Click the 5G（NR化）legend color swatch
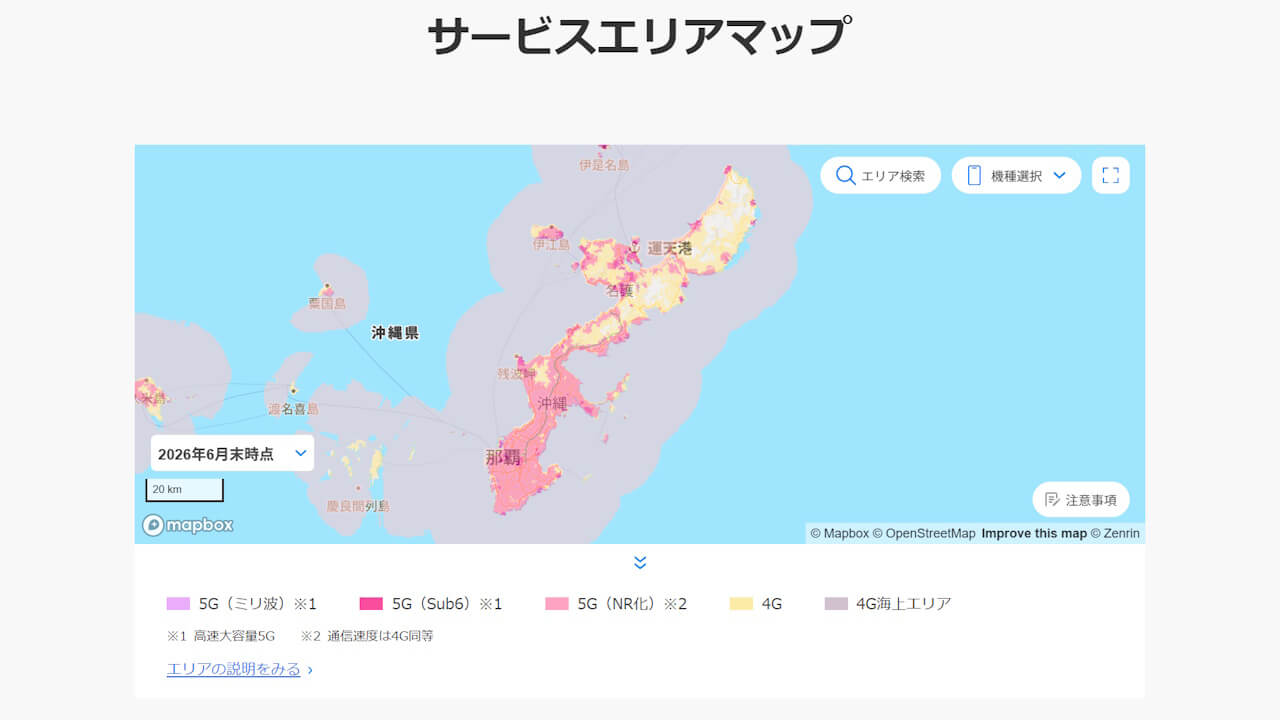 click(557, 604)
